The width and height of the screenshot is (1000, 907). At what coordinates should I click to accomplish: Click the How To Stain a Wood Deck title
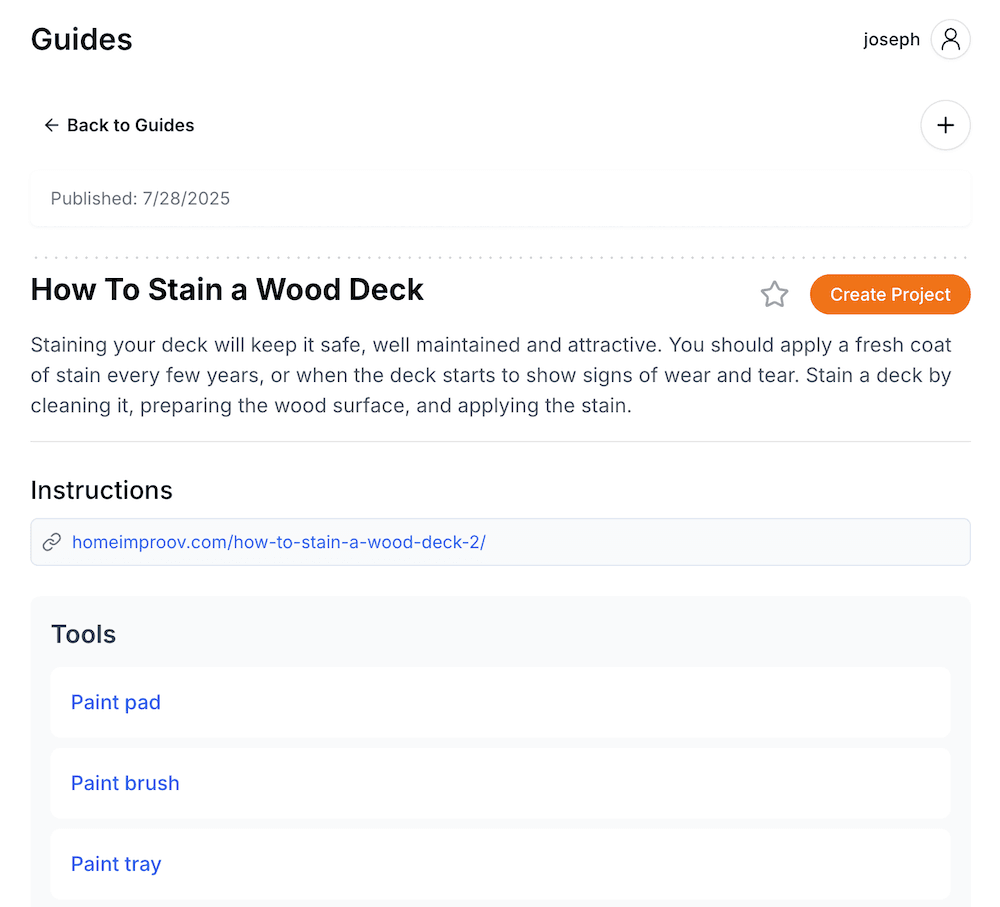click(x=227, y=290)
